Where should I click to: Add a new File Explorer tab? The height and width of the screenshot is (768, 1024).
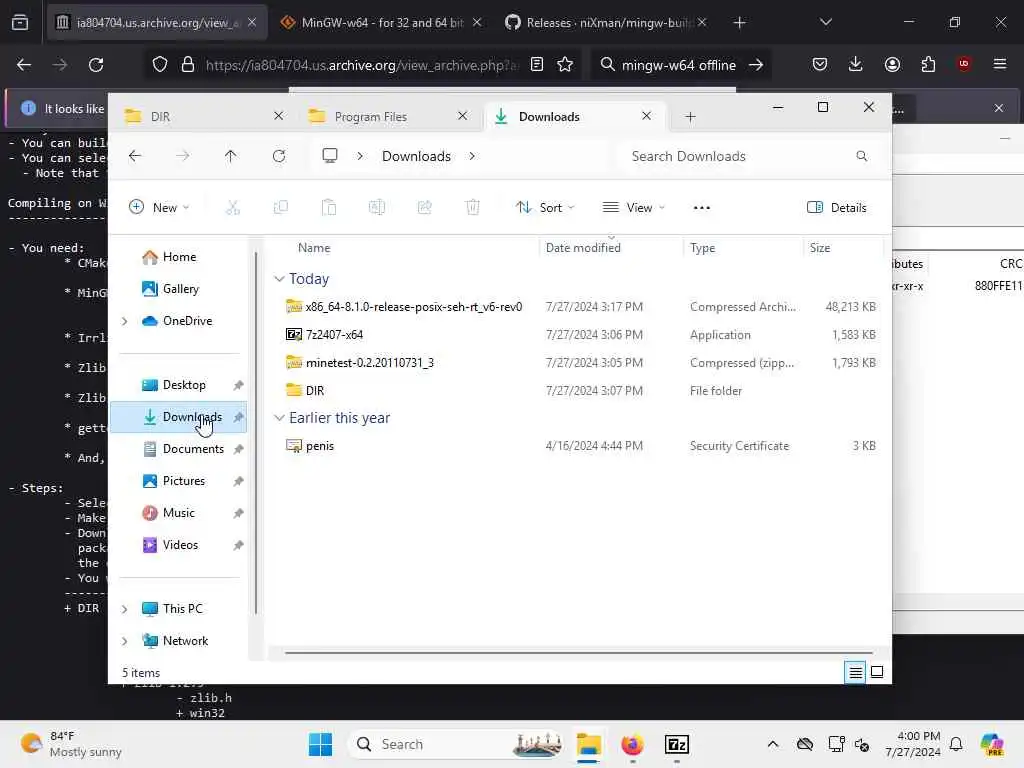click(x=690, y=116)
